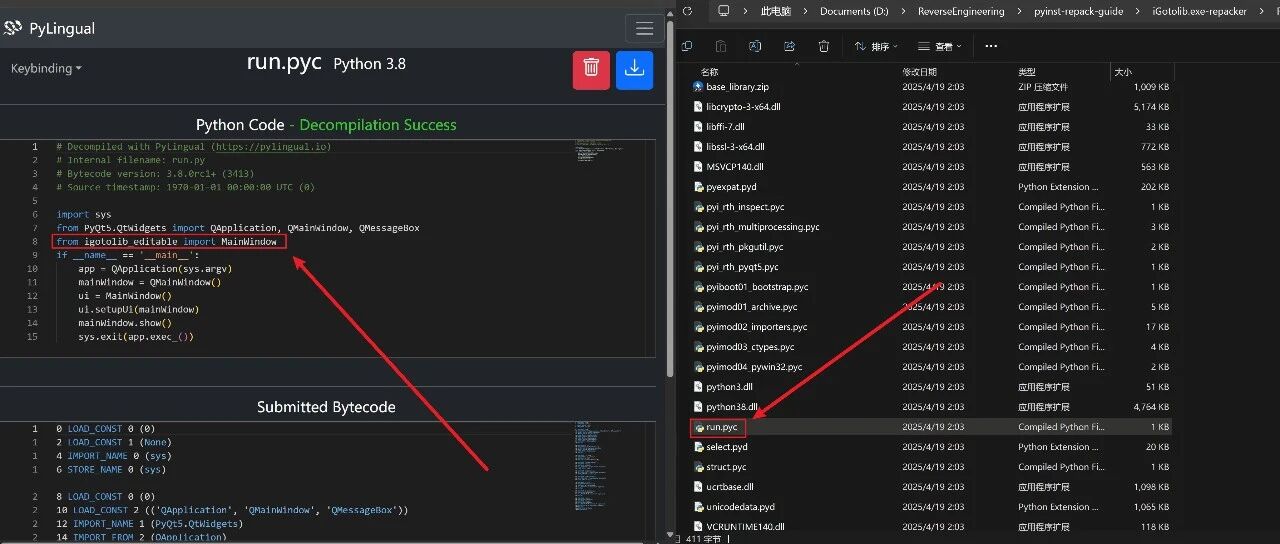
Task: Click the 'Decompilation Success' status text
Action: pos(378,125)
